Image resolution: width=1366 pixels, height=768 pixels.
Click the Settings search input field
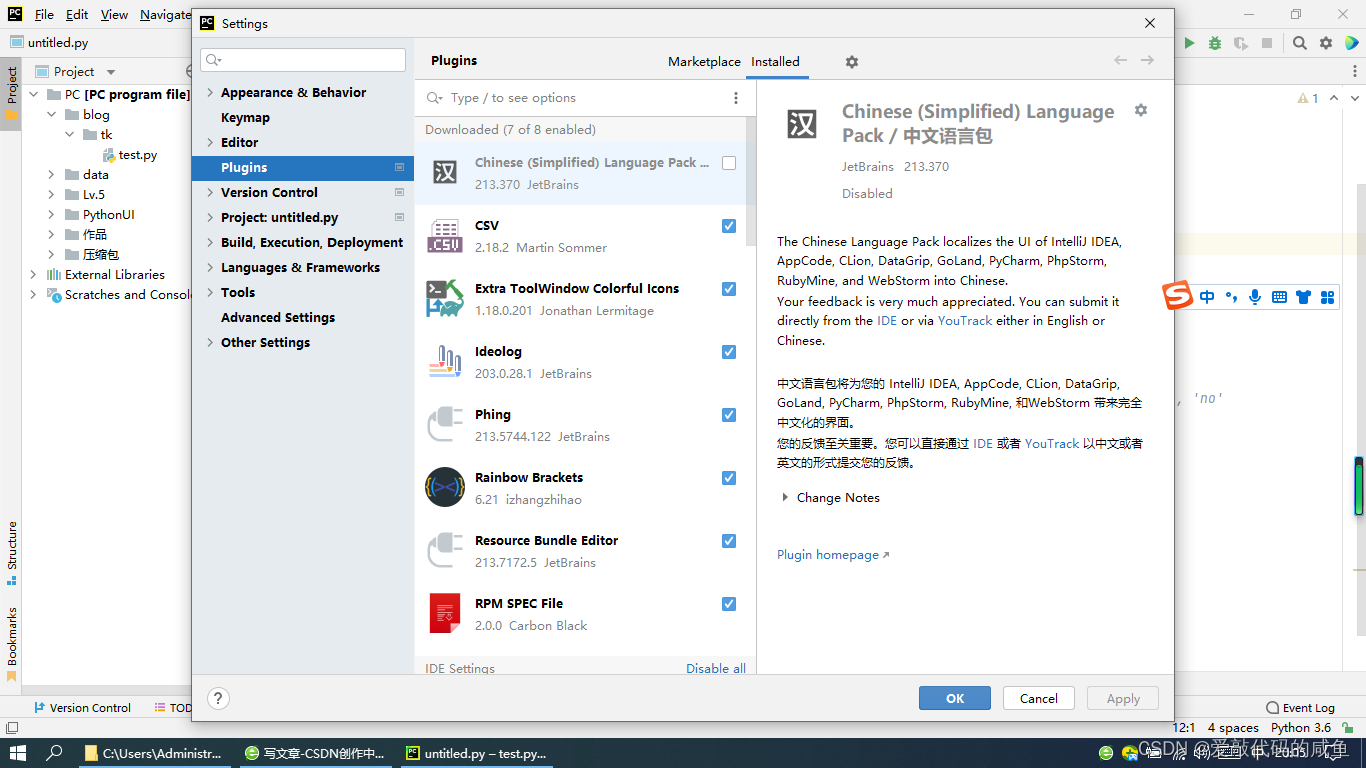(303, 60)
